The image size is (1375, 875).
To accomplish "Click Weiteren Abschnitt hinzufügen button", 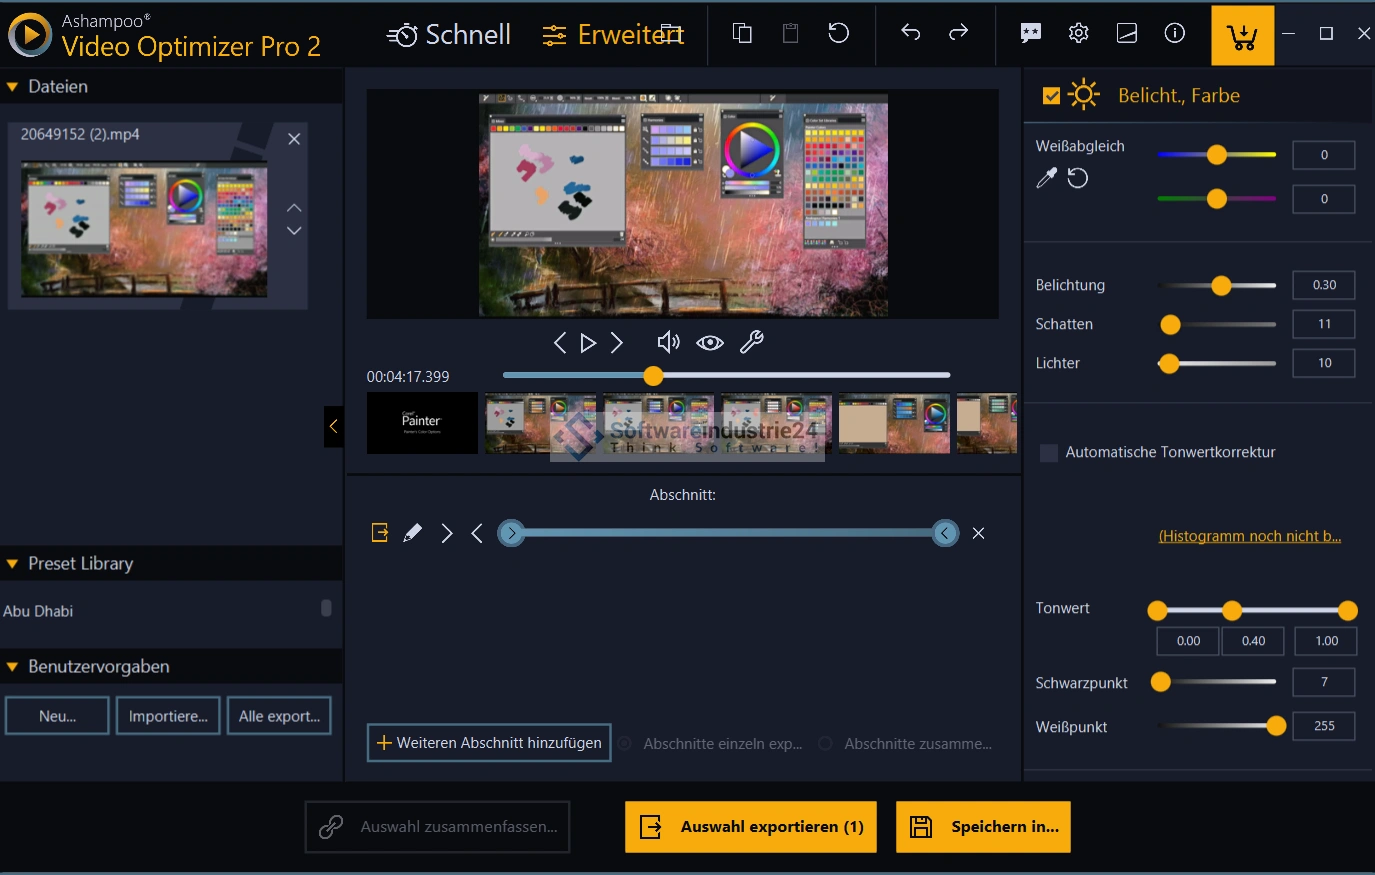I will [x=489, y=743].
